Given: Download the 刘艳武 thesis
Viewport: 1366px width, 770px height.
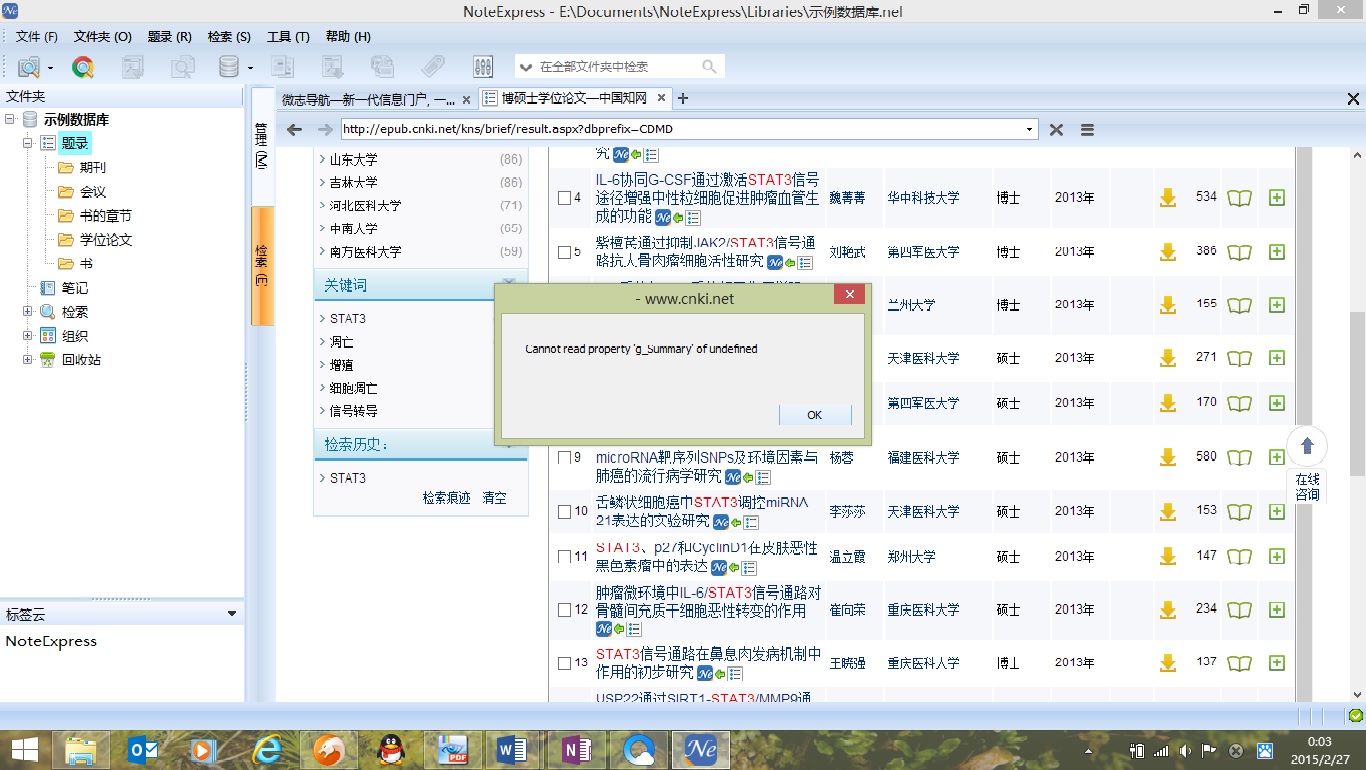Looking at the screenshot, I should pyautogui.click(x=1168, y=252).
